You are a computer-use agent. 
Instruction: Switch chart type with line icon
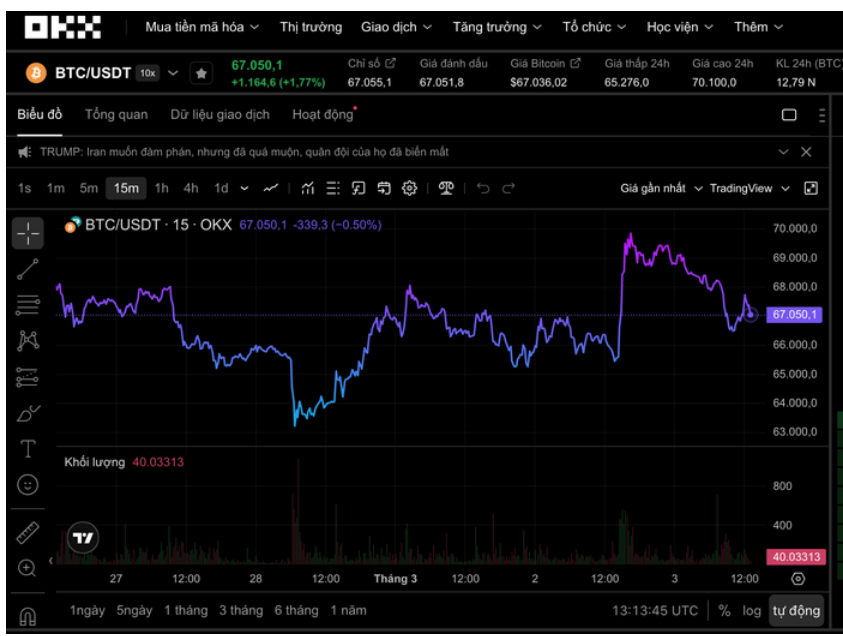click(x=270, y=188)
